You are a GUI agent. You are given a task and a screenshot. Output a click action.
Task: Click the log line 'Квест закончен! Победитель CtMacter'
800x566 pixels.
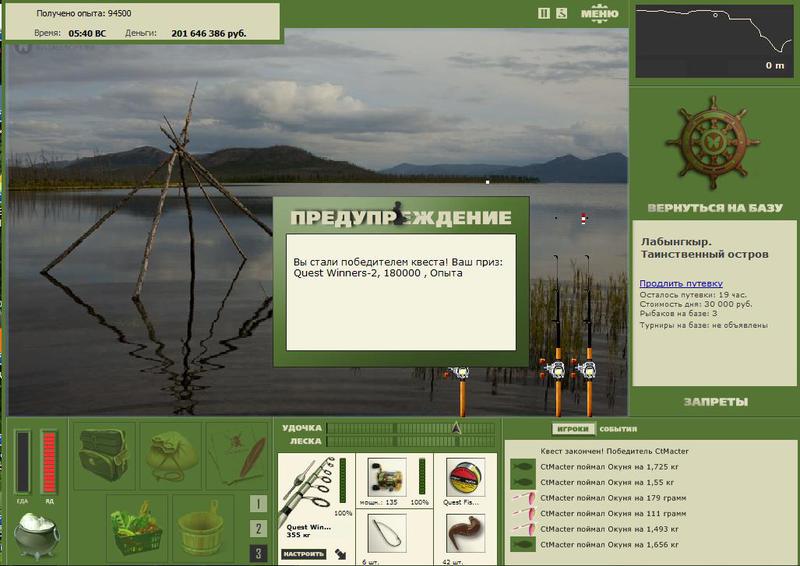pyautogui.click(x=614, y=451)
